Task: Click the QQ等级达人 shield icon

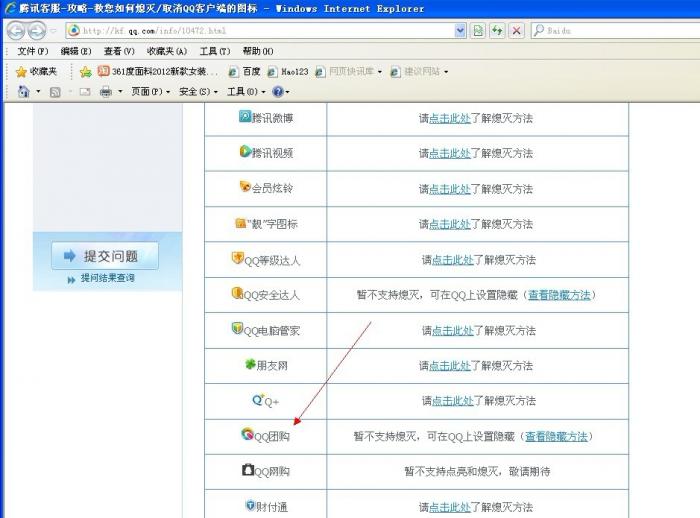Action: (x=238, y=258)
